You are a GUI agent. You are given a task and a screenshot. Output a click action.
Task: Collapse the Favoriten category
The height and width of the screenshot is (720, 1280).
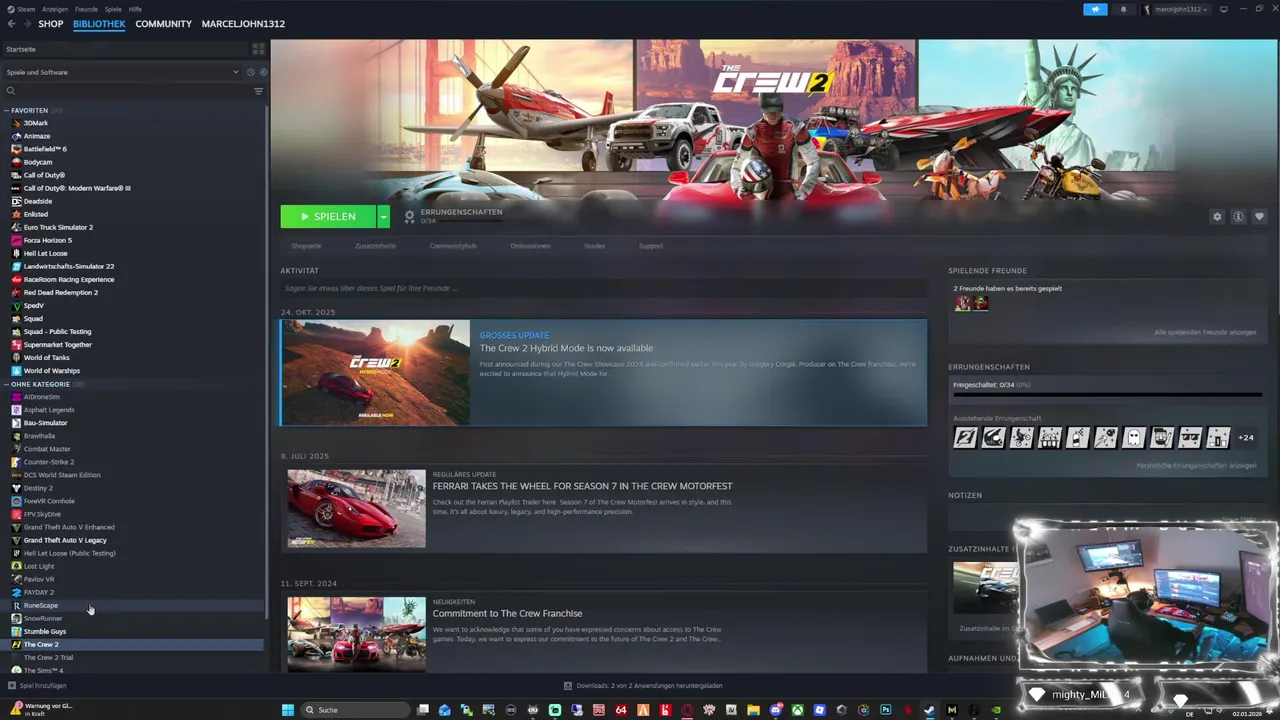(8, 110)
